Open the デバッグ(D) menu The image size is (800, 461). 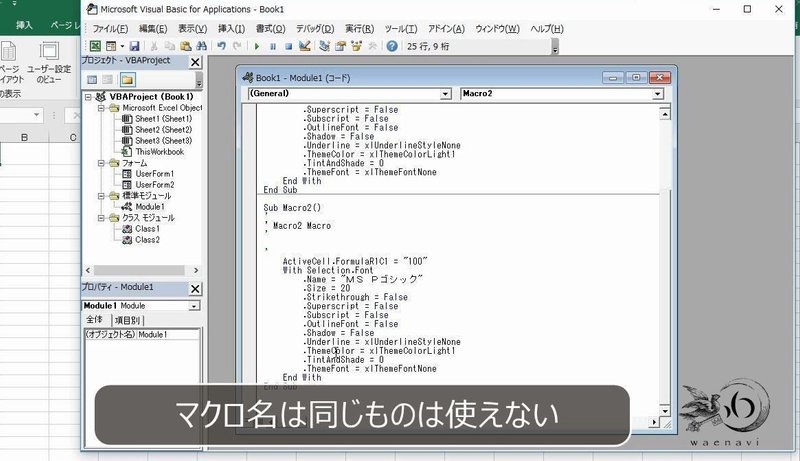coord(315,29)
